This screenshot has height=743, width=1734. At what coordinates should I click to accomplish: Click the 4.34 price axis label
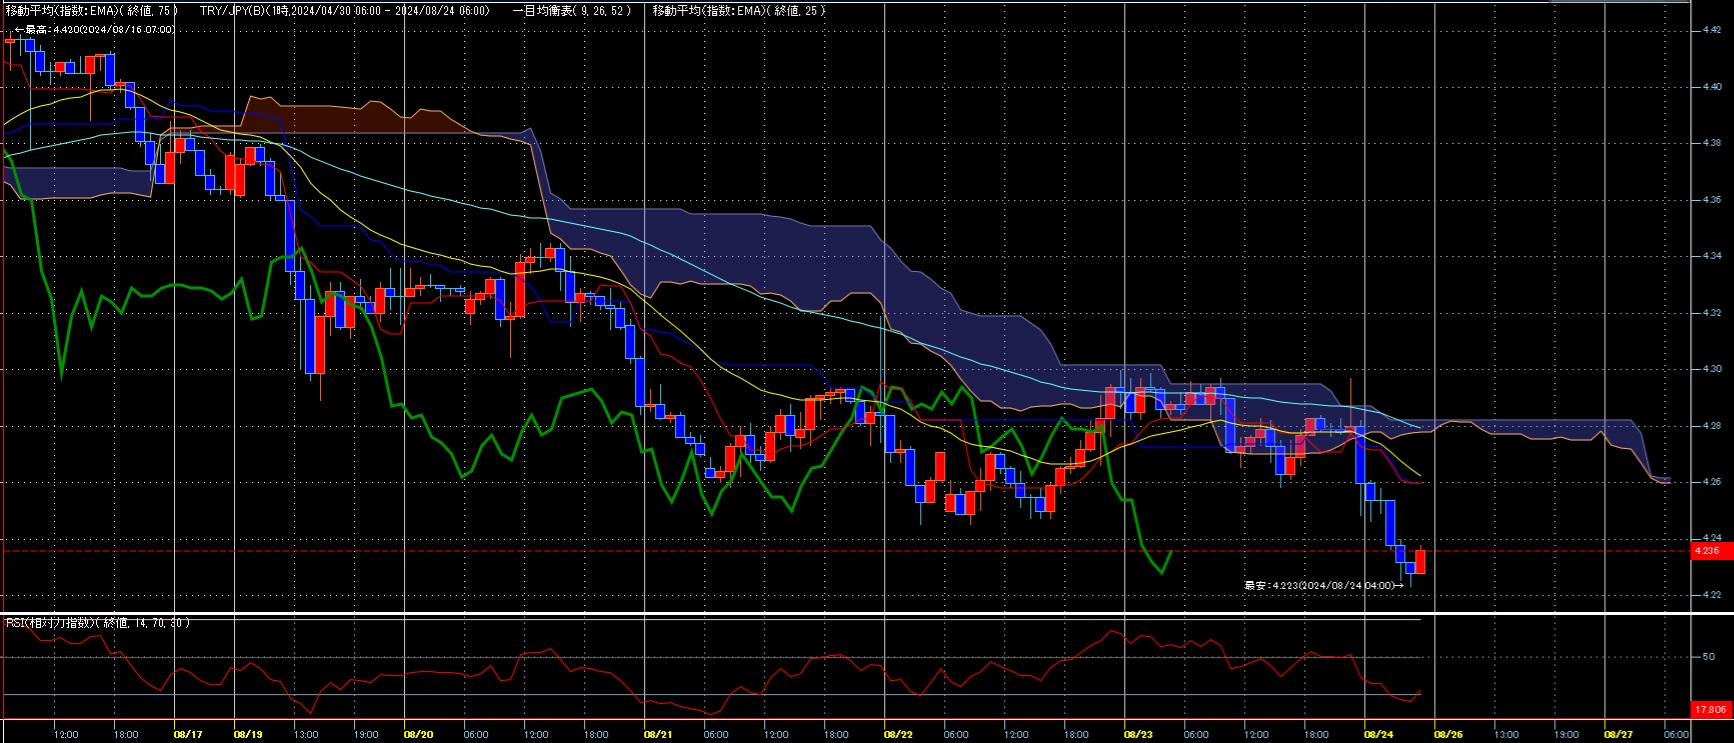click(x=1711, y=256)
